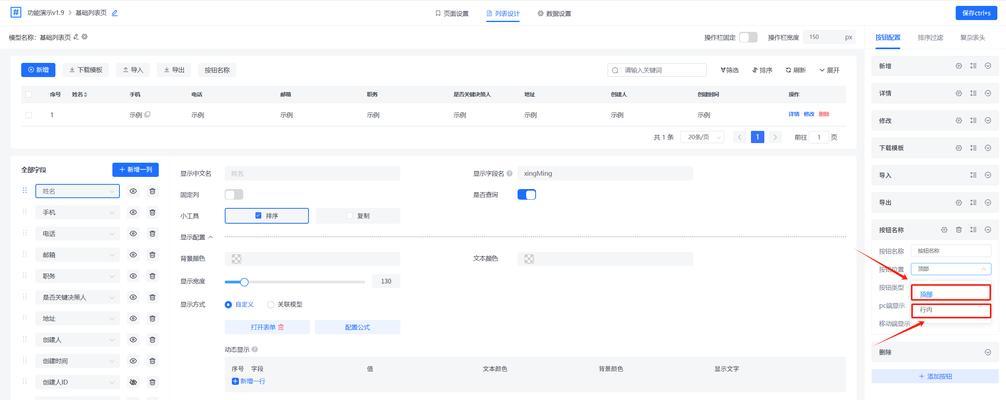Click the copy icon next to 手机 示例 cell
This screenshot has height=400, width=1006.
[148, 114]
